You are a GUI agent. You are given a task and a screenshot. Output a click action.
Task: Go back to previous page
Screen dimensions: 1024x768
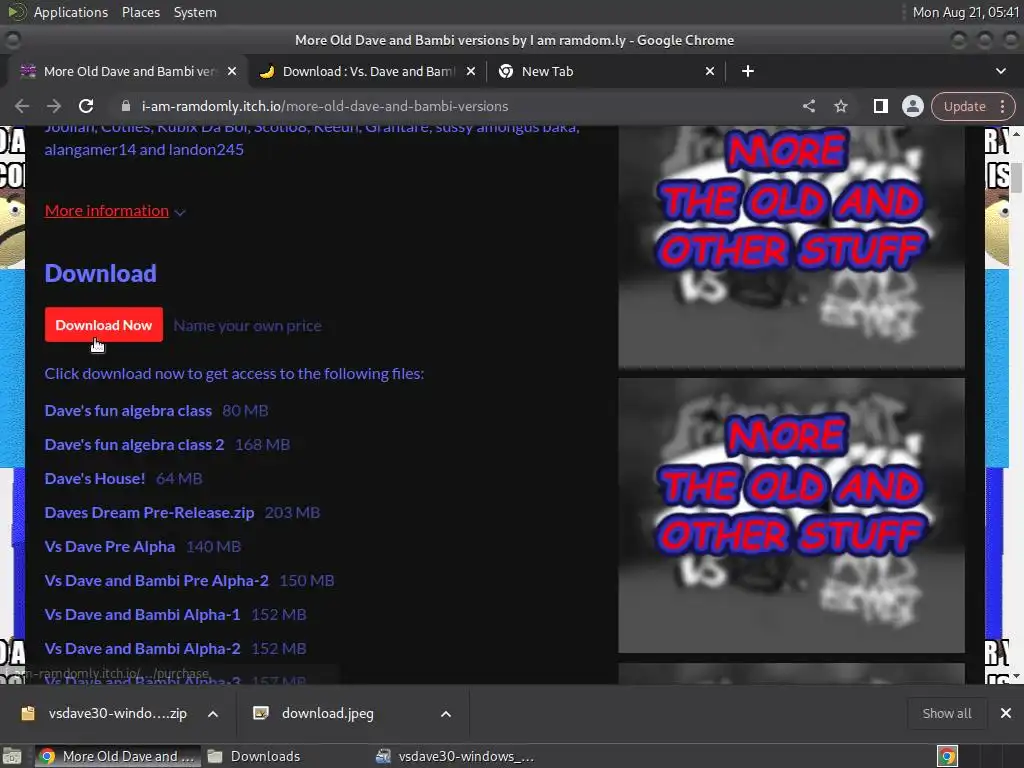(22, 106)
